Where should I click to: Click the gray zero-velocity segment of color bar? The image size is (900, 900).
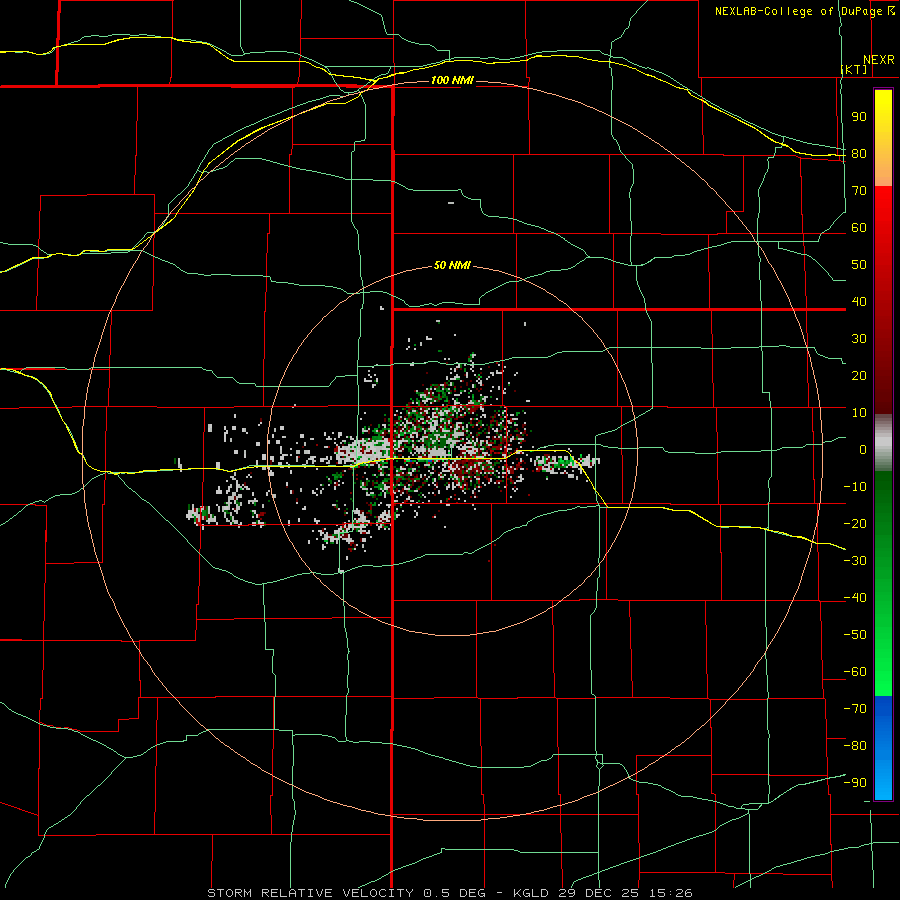(x=883, y=442)
